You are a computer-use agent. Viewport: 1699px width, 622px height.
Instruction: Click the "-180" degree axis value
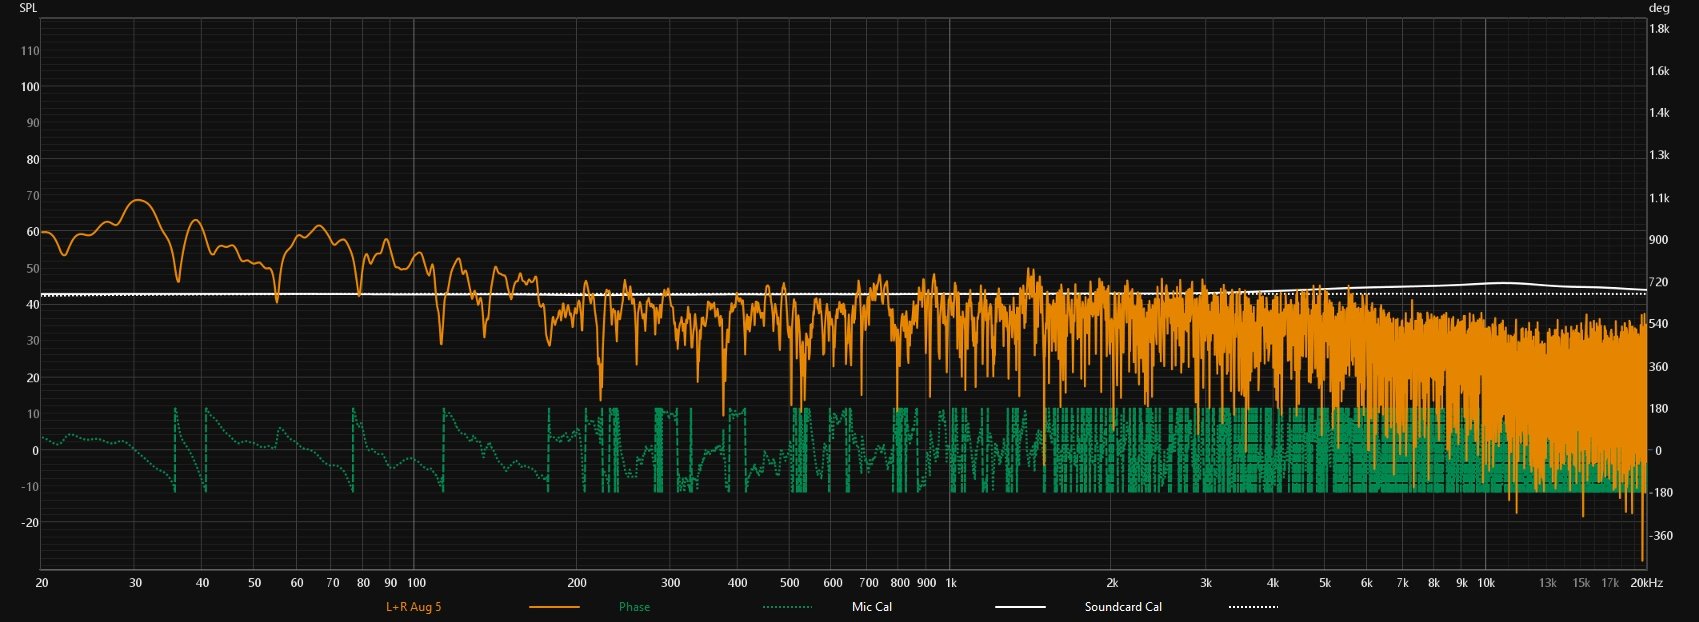click(x=1660, y=493)
